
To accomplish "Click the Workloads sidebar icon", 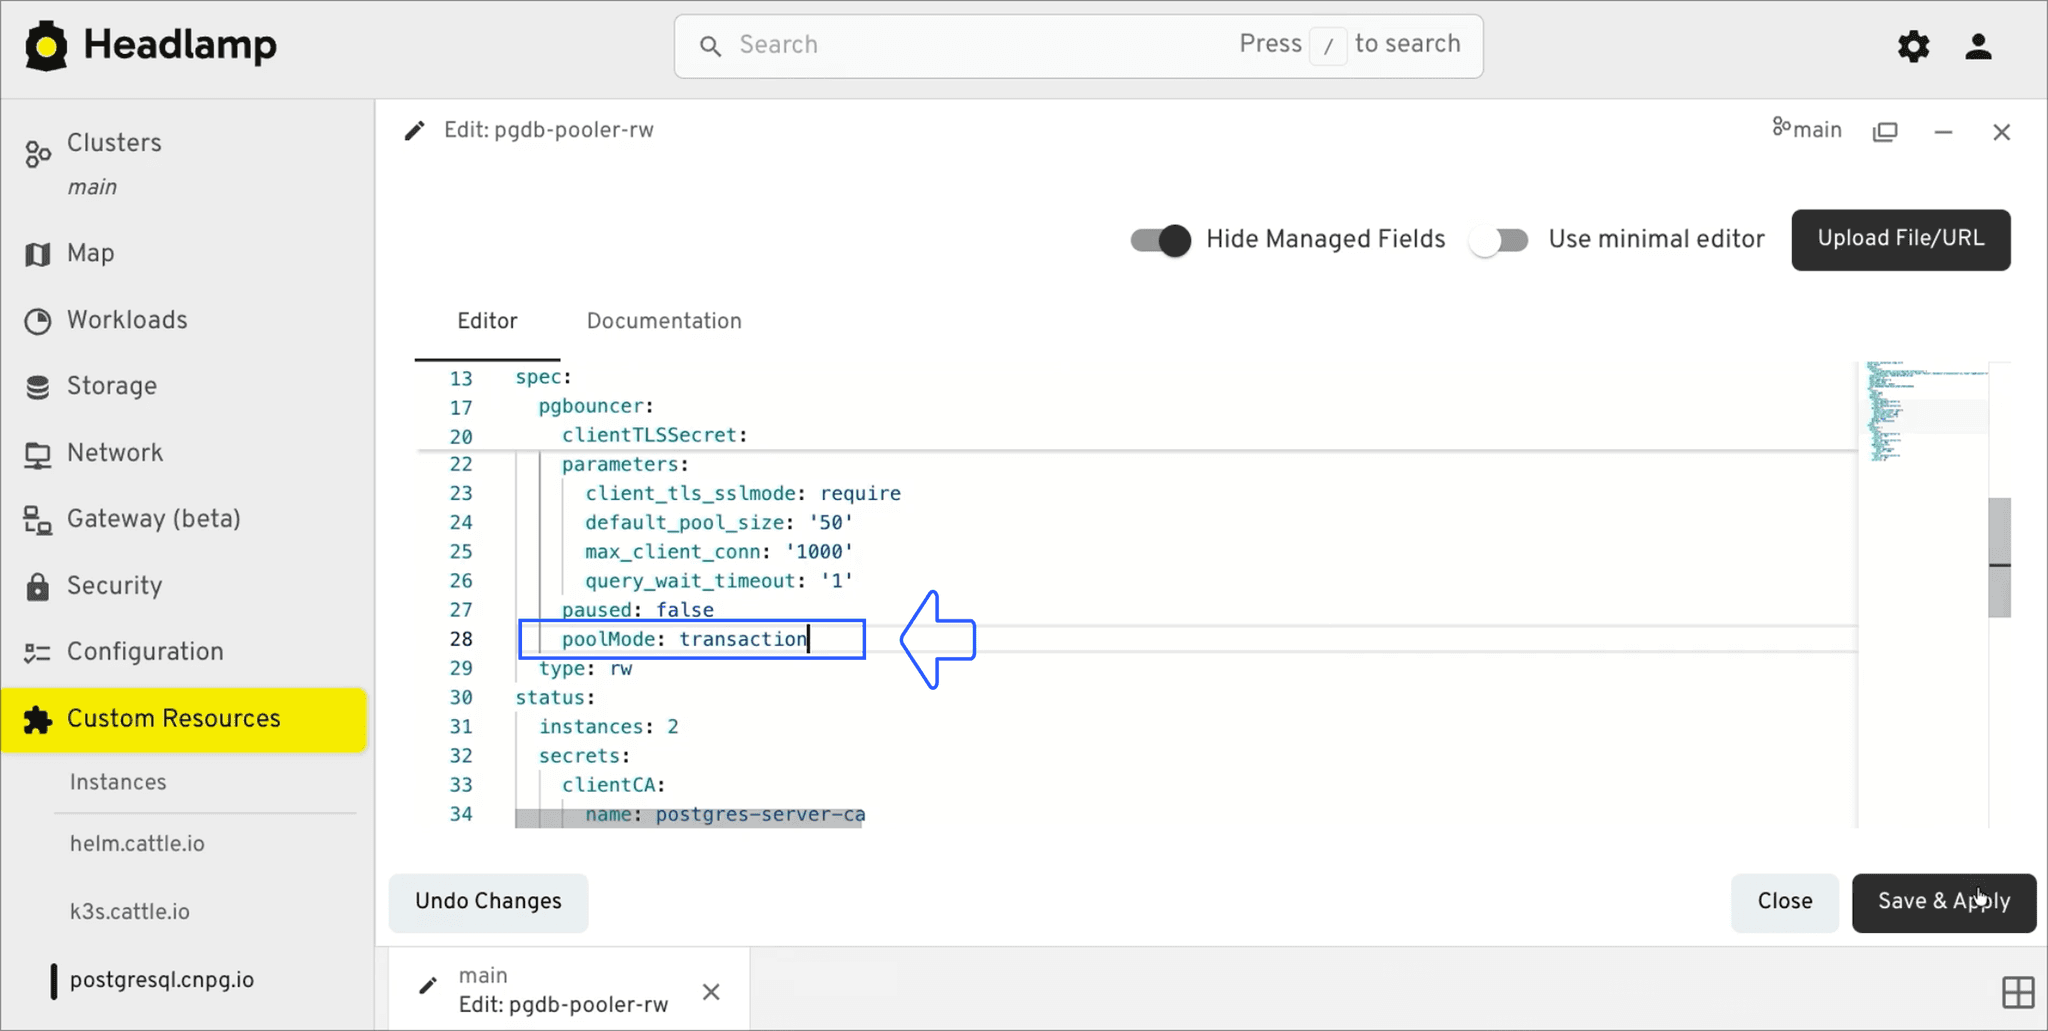I will pyautogui.click(x=38, y=321).
